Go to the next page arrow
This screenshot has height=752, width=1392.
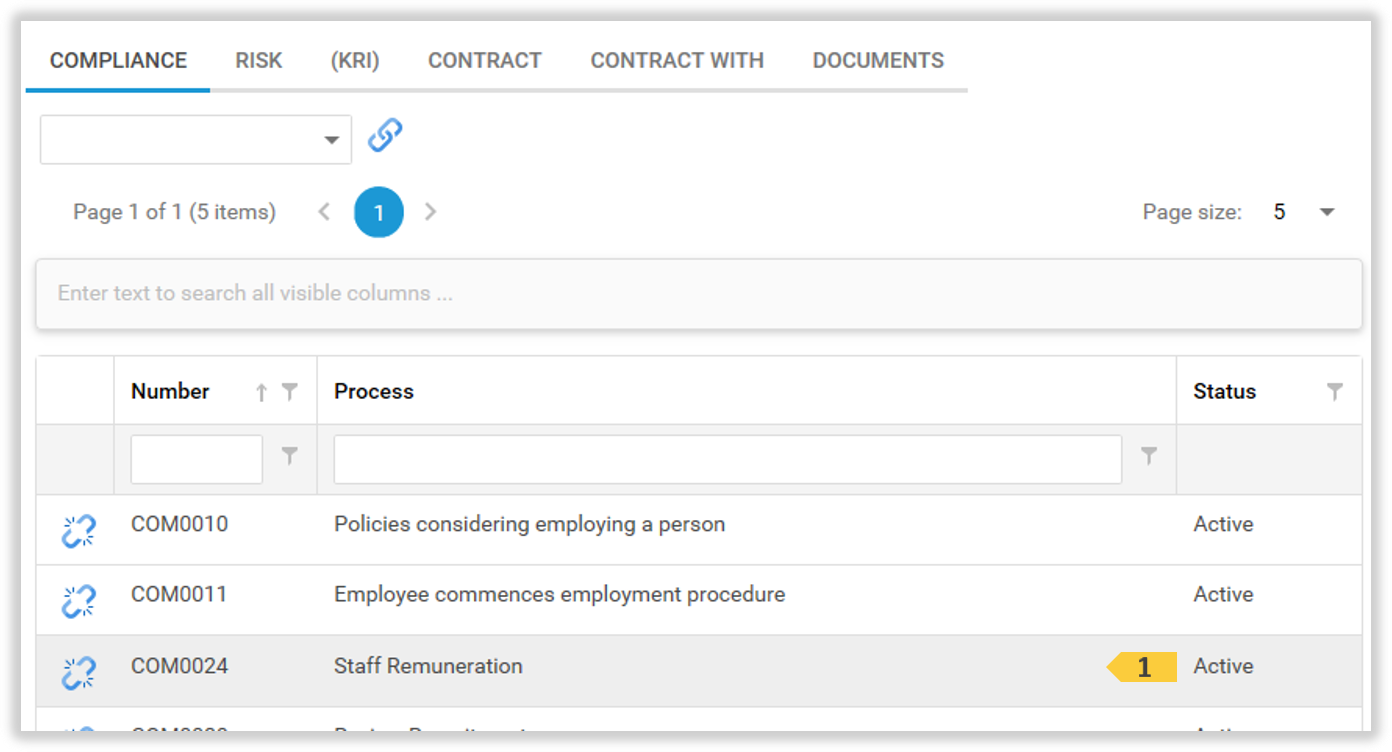click(x=431, y=212)
